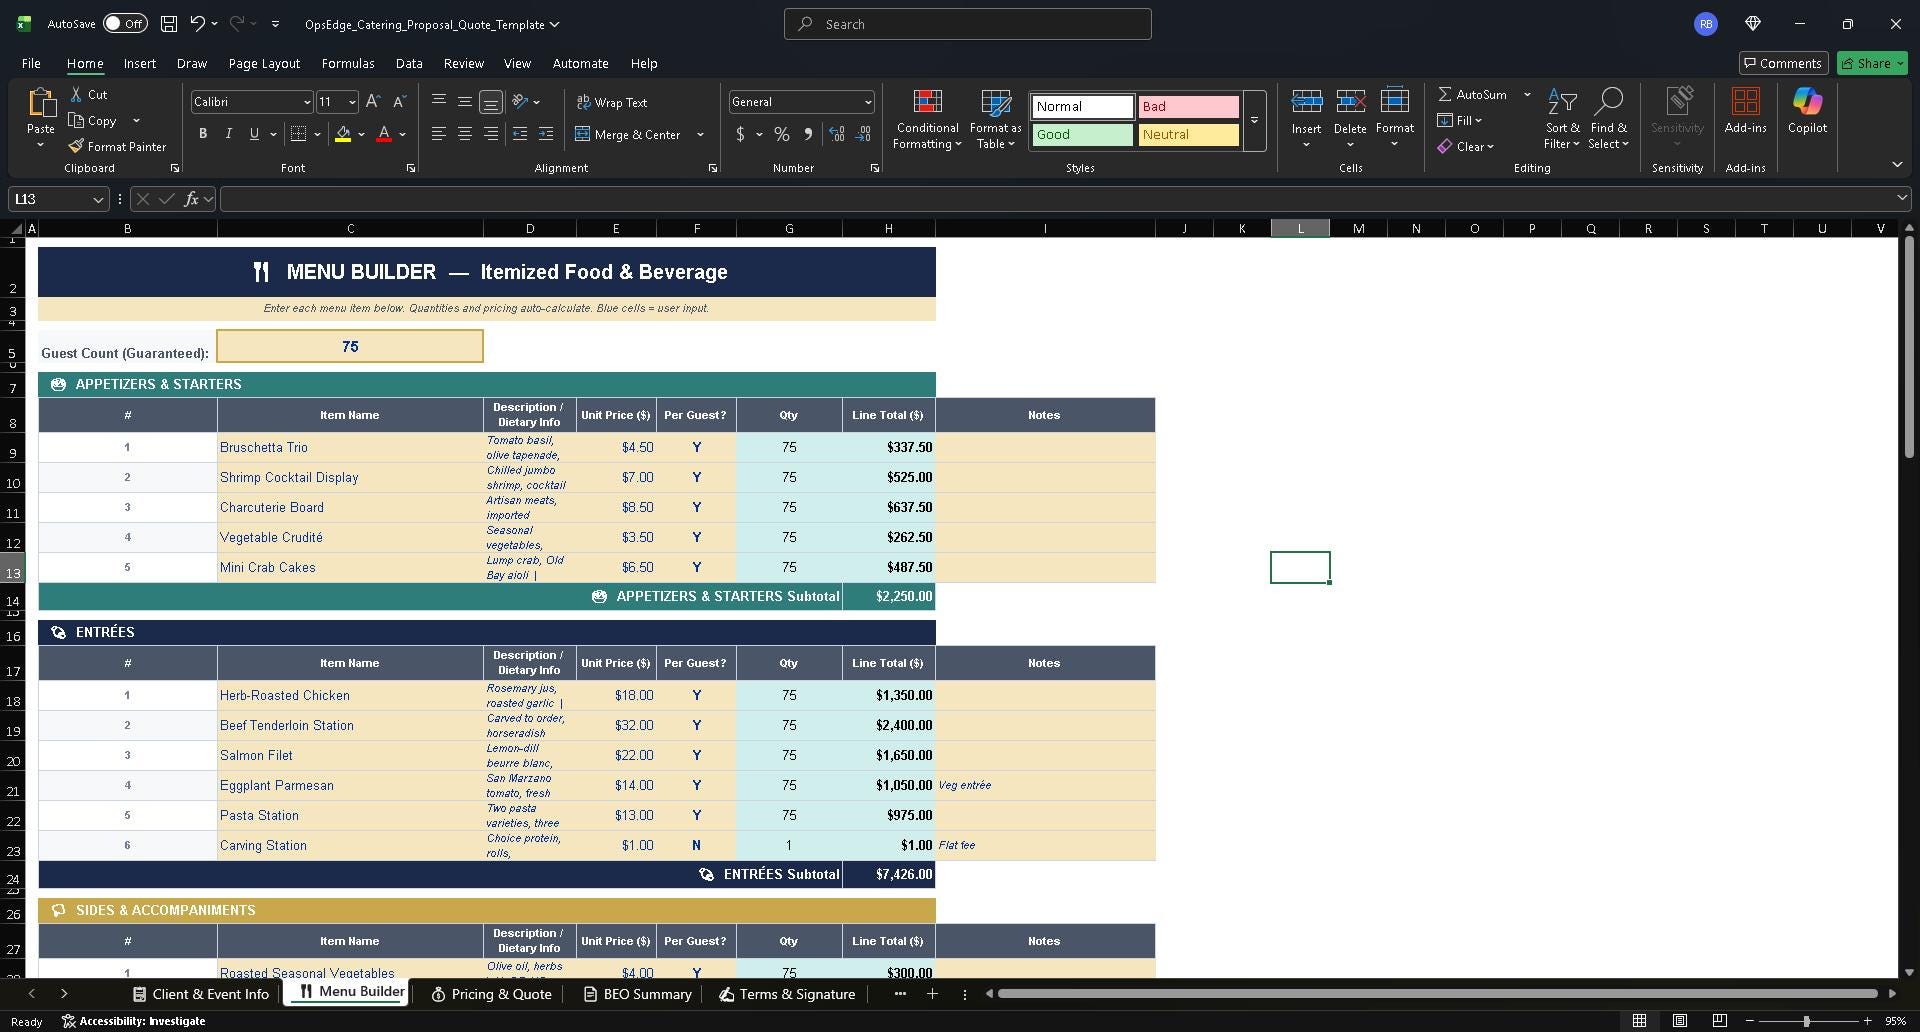Click into the formula bar
1920x1032 pixels.
(1060, 199)
